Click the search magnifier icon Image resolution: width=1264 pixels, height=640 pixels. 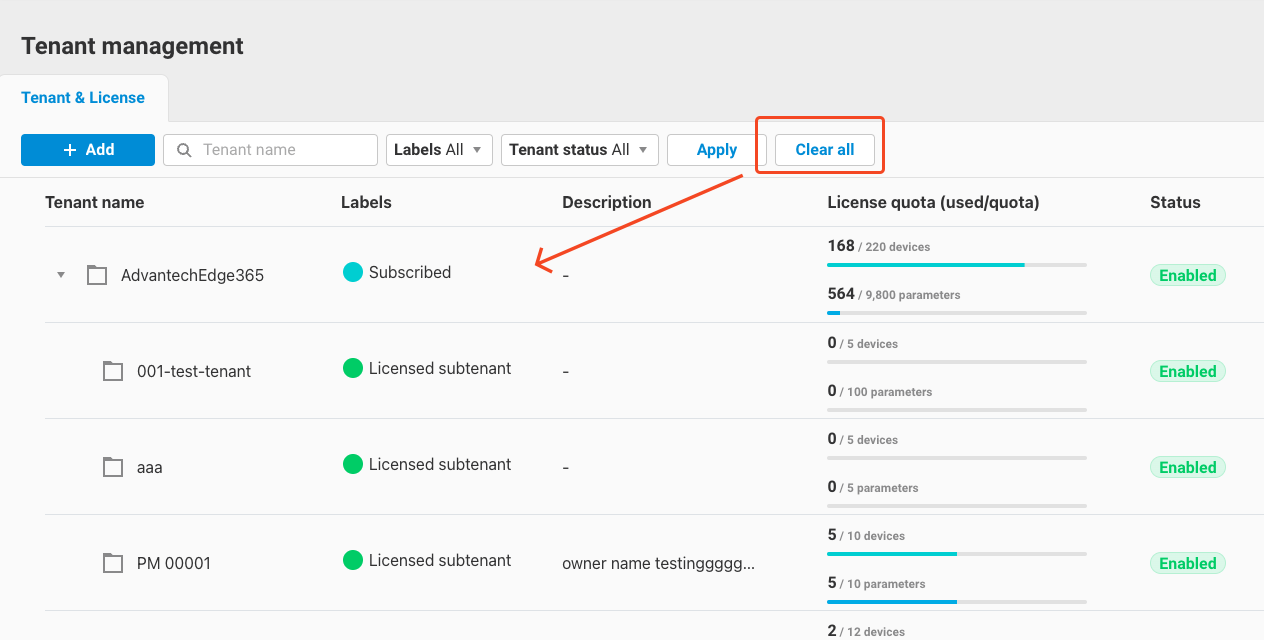click(x=183, y=149)
